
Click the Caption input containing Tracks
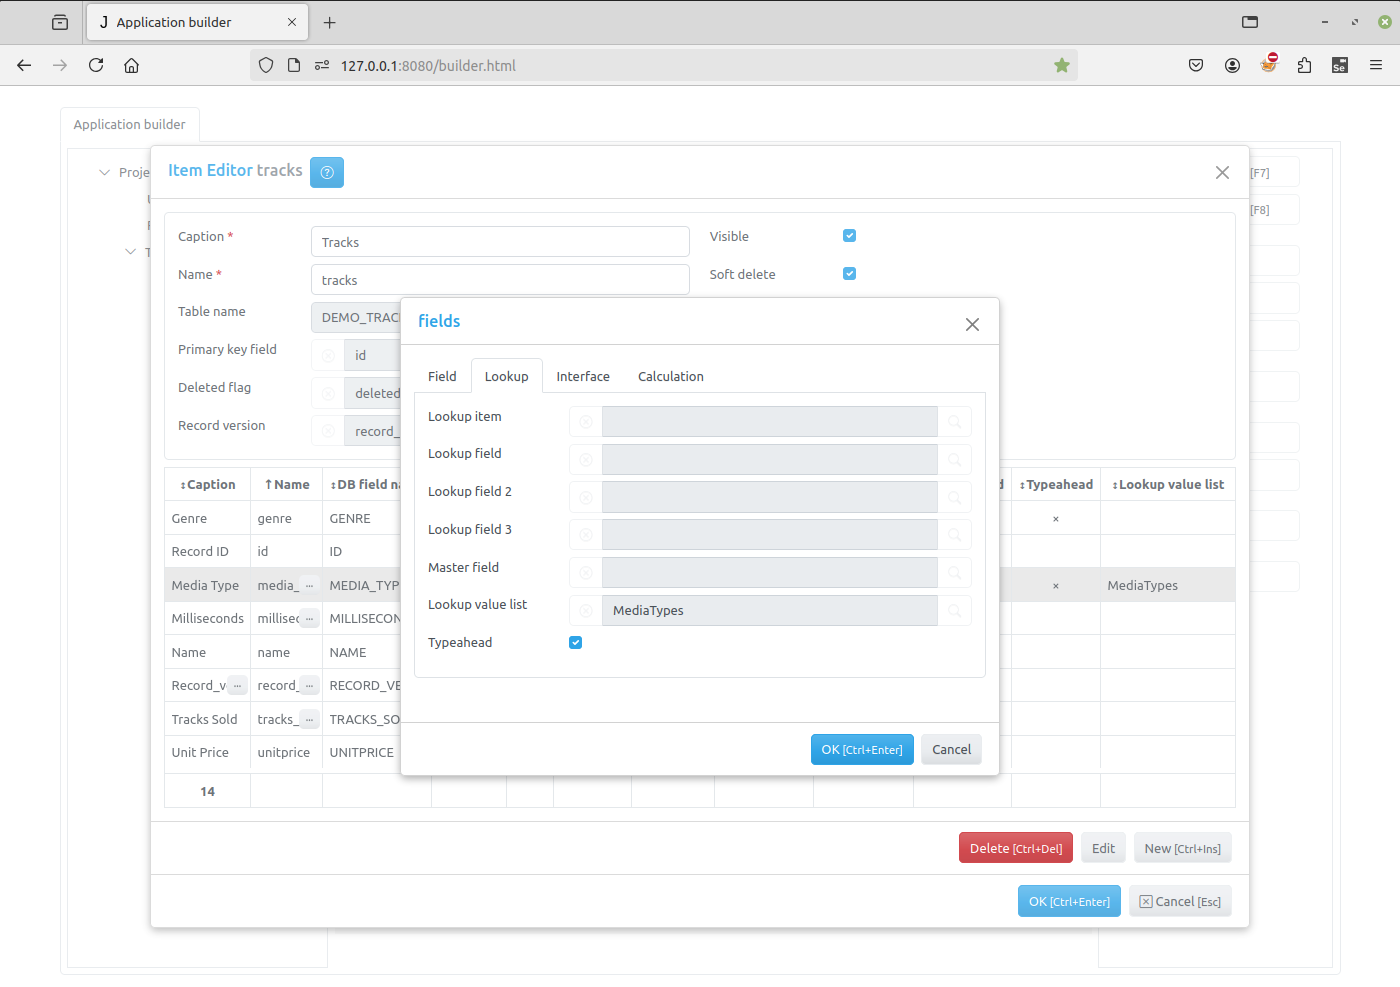click(500, 242)
